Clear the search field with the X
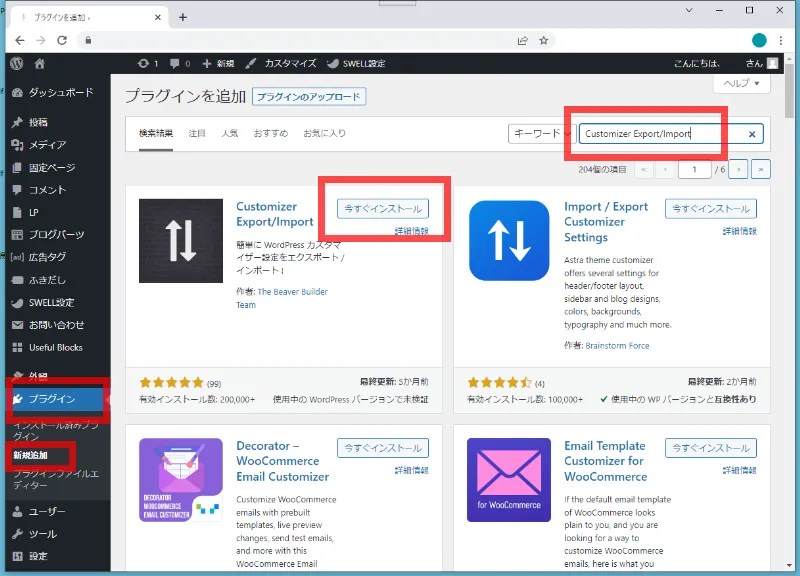 pyautogui.click(x=752, y=134)
